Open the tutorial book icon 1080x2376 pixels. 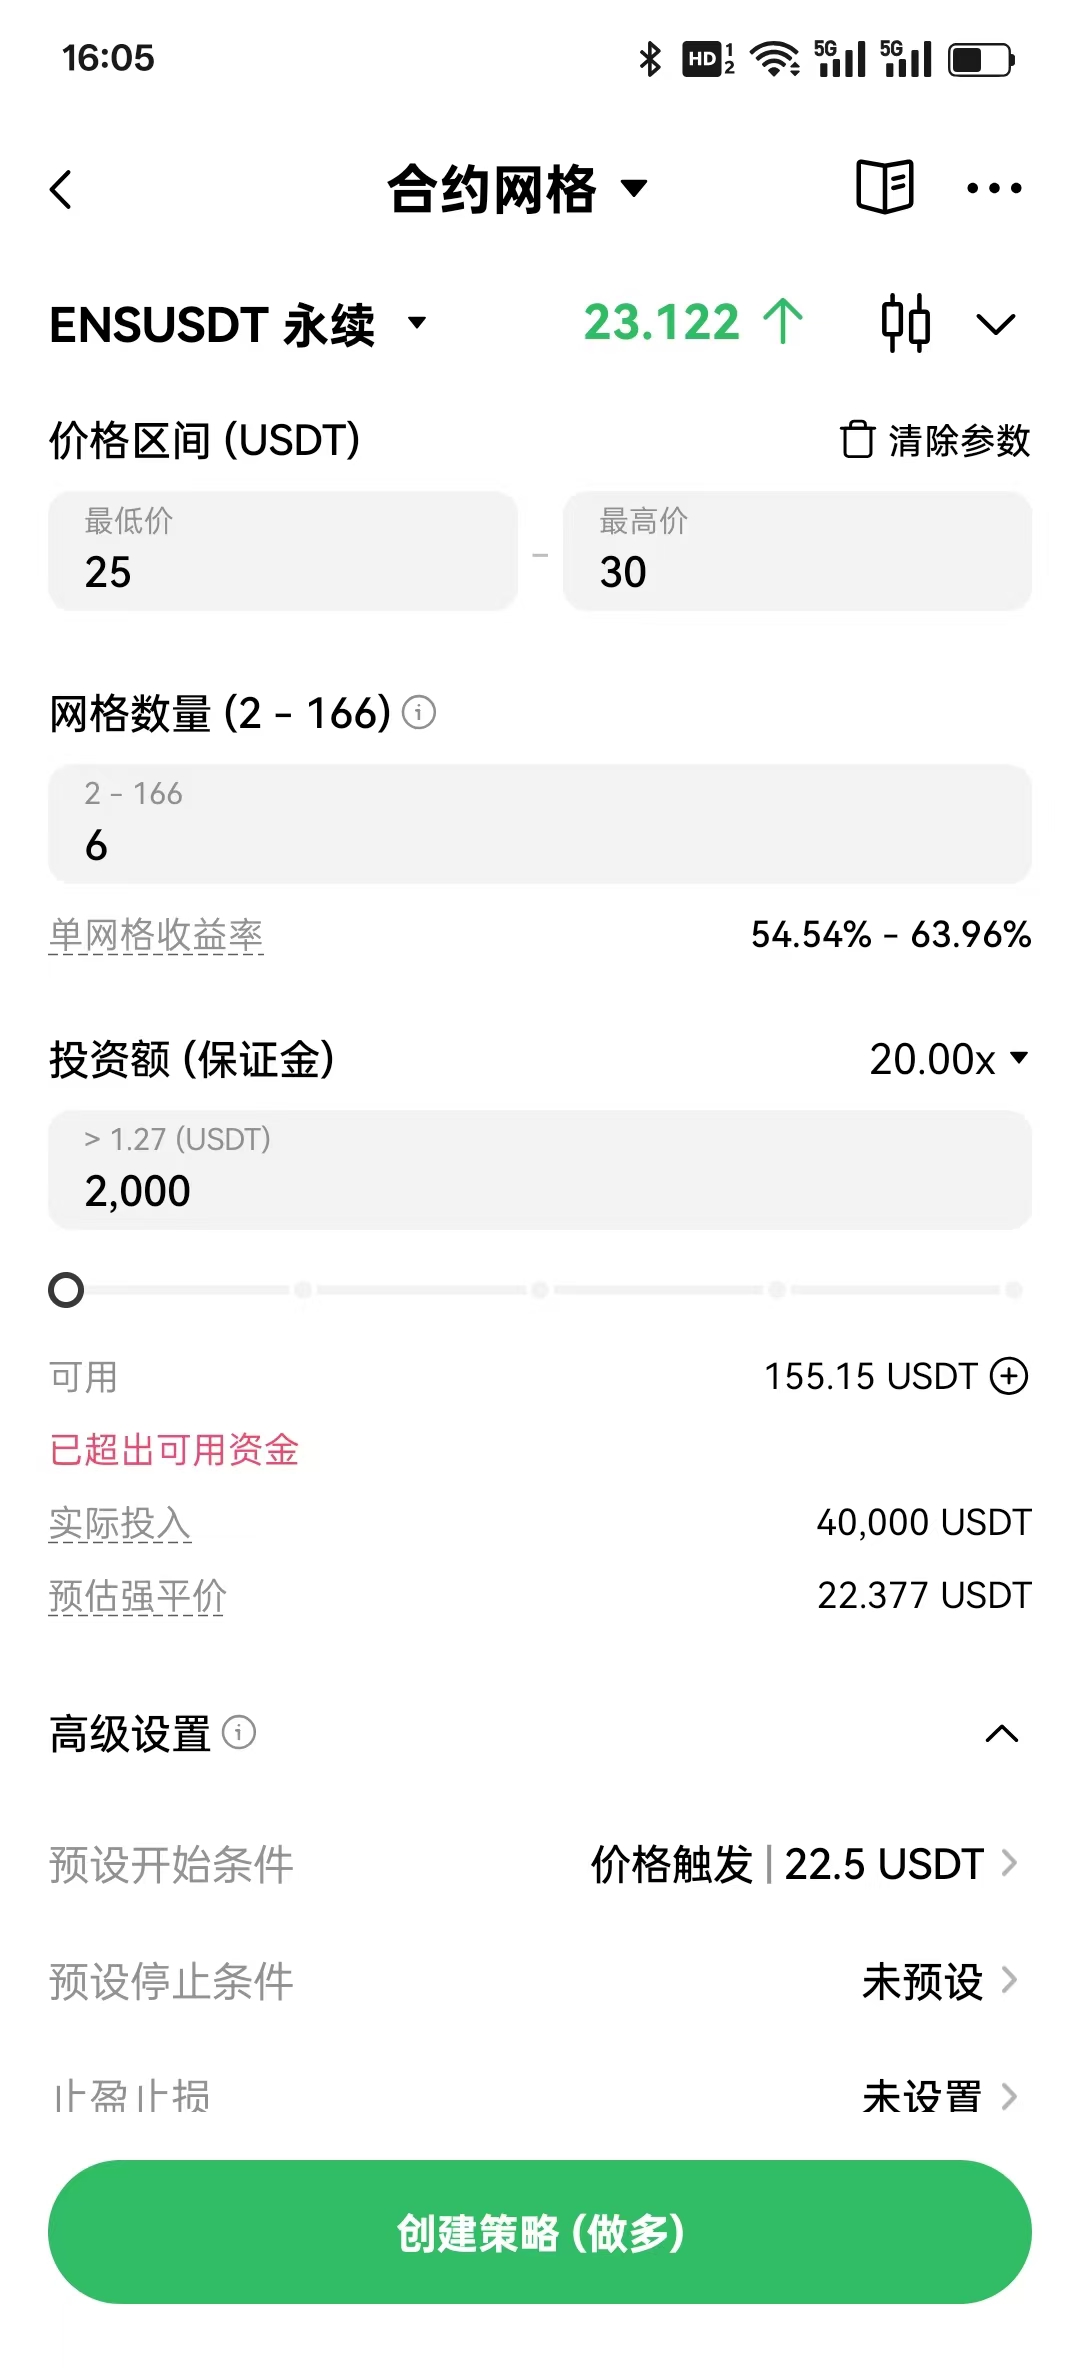coord(885,187)
